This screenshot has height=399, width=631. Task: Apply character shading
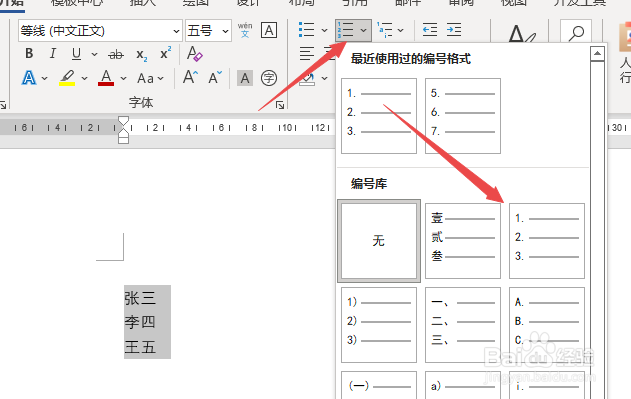point(245,78)
